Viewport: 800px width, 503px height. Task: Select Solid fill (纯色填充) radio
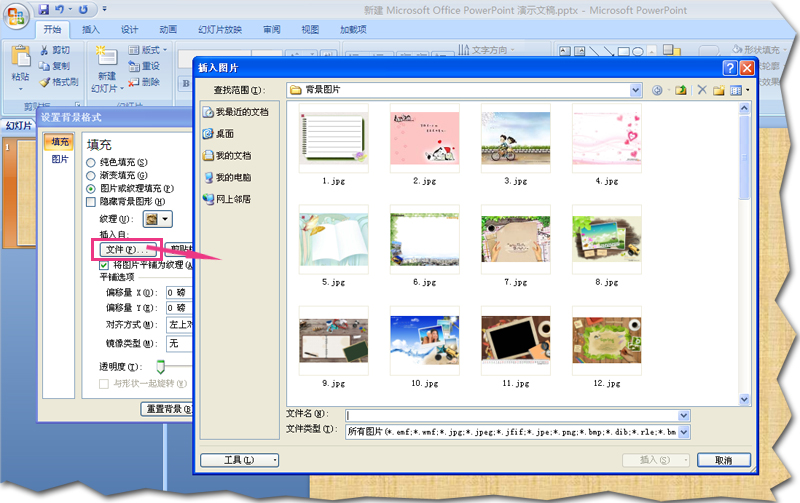pyautogui.click(x=91, y=163)
